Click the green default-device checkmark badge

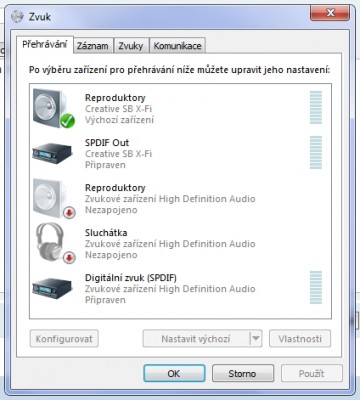click(67, 121)
